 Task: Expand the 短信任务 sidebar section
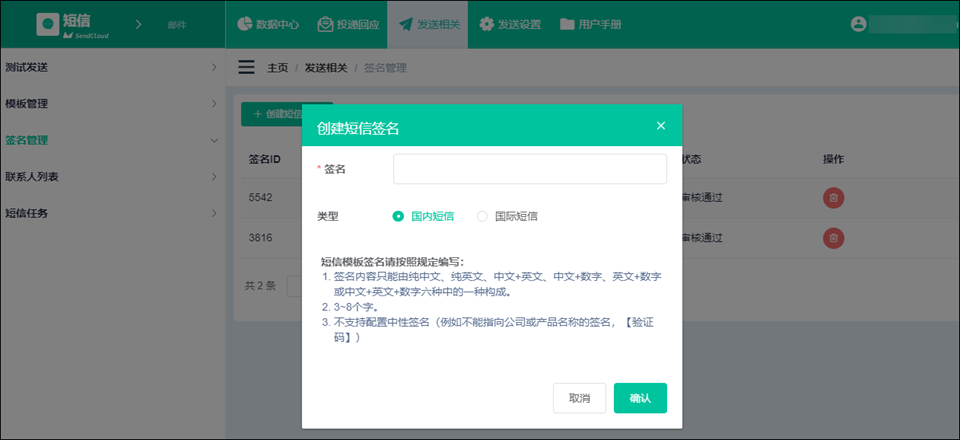(110, 213)
